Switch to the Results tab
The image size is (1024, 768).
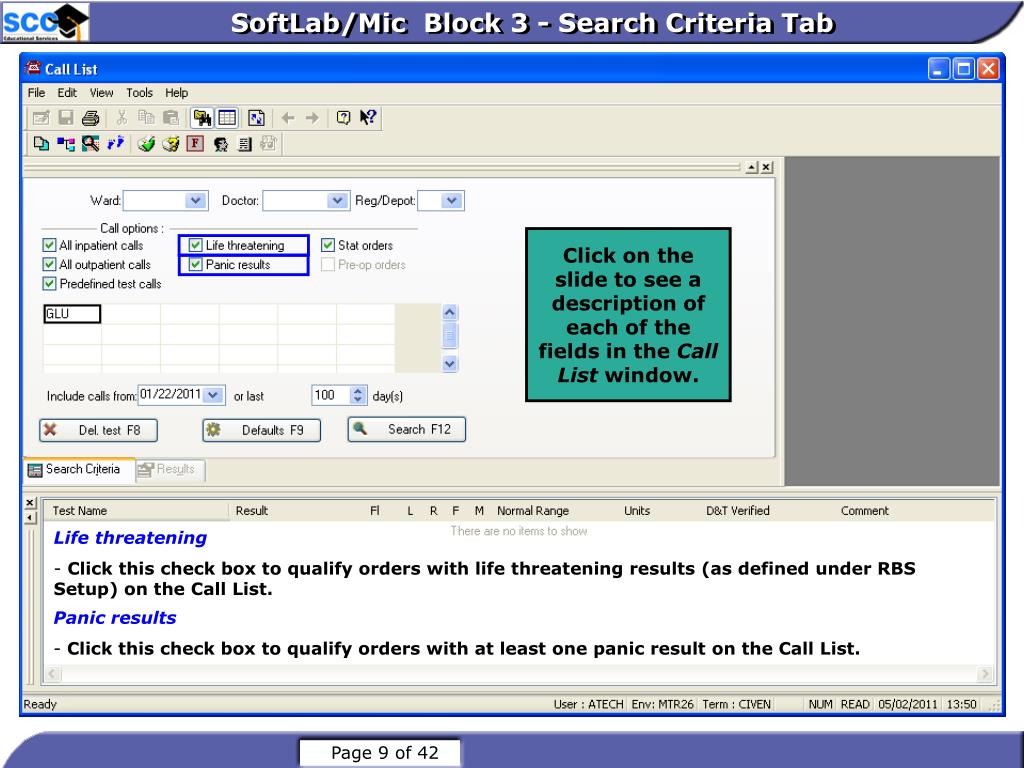tap(170, 470)
